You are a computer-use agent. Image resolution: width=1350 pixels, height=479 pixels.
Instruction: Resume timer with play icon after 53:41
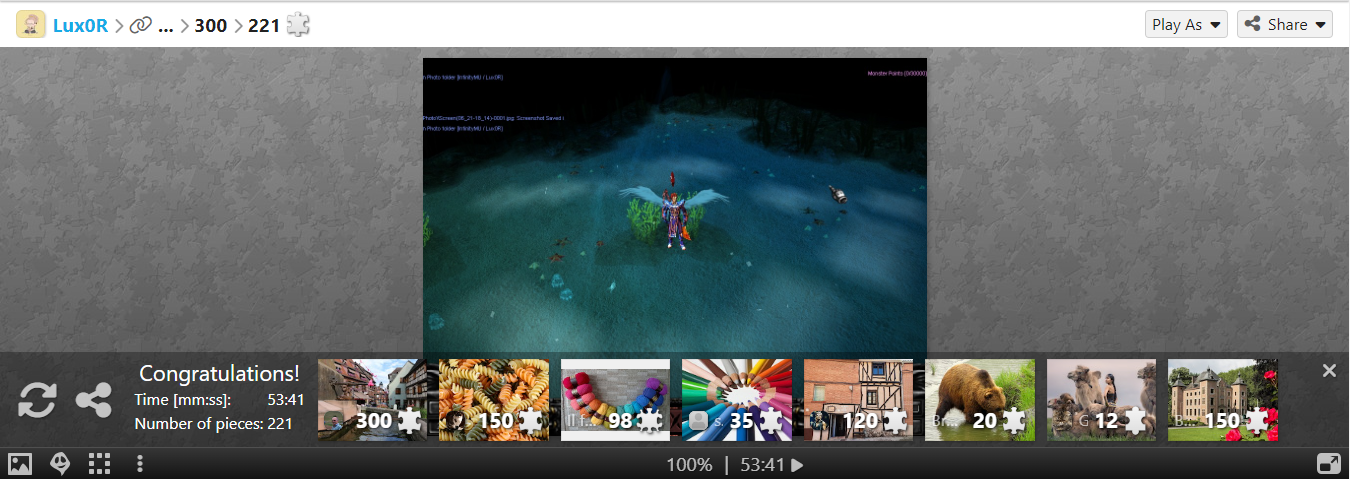[x=798, y=465]
